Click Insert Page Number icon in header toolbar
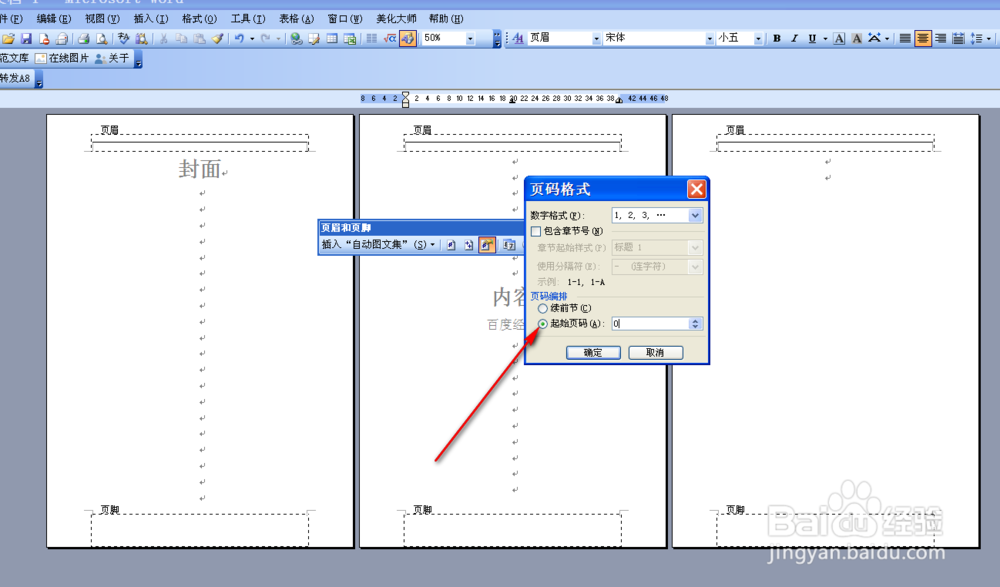 (x=451, y=245)
